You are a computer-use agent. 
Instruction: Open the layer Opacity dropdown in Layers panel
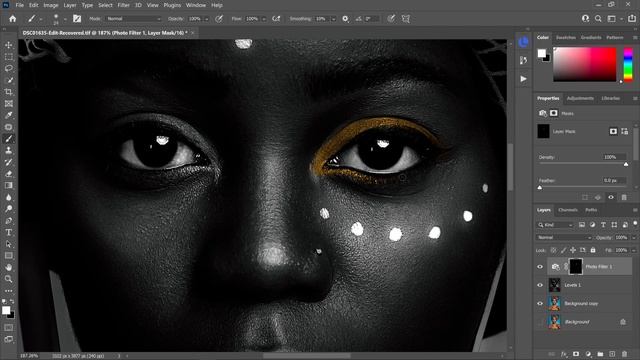click(633, 238)
